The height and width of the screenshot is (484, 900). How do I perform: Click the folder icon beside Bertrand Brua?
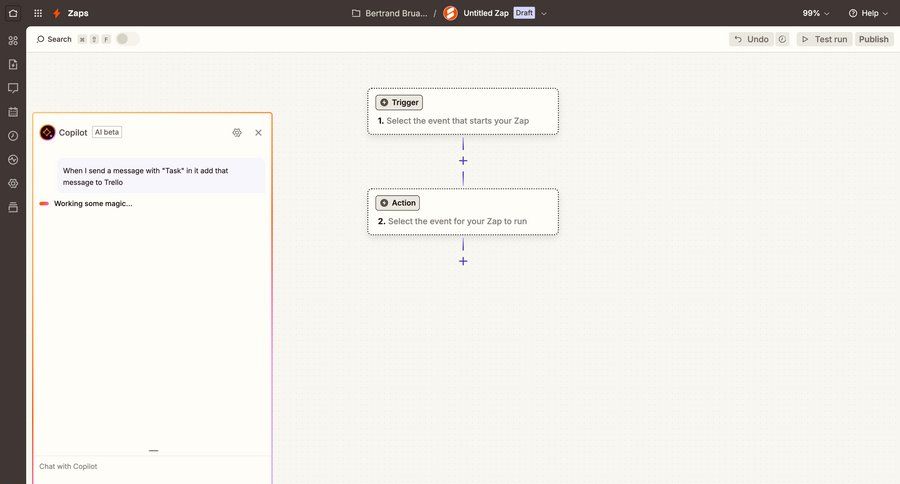(356, 13)
